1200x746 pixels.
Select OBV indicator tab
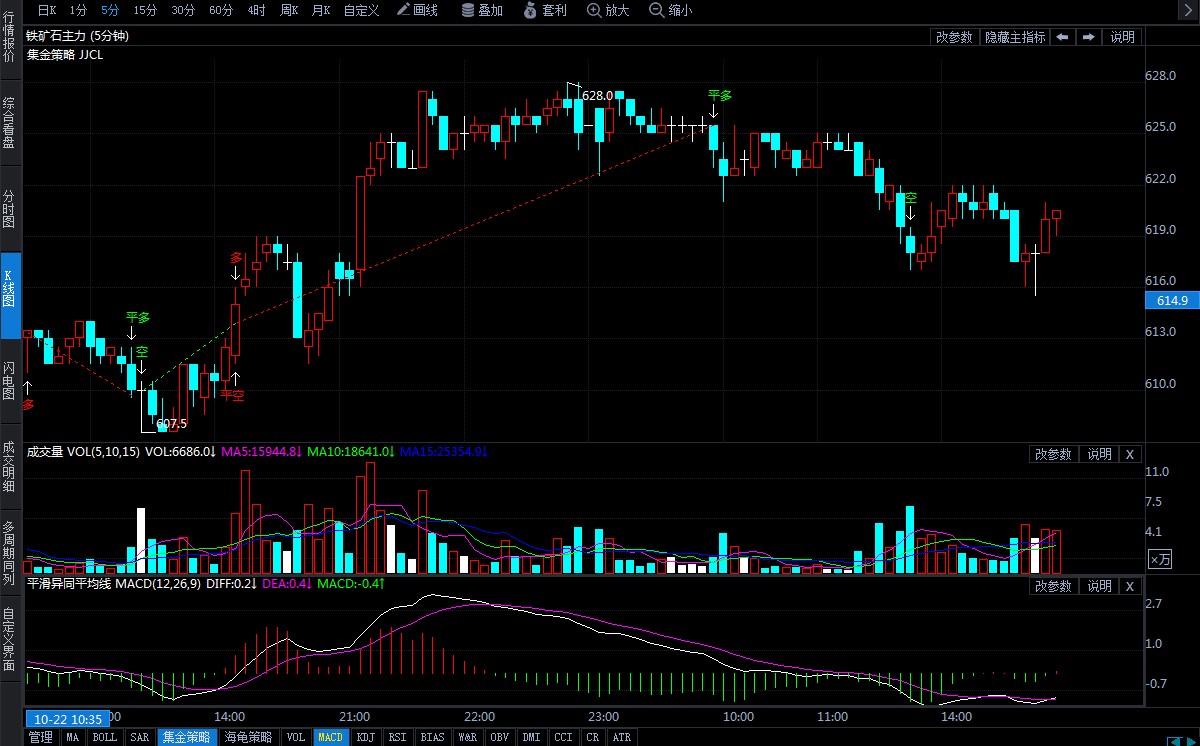coord(499,737)
